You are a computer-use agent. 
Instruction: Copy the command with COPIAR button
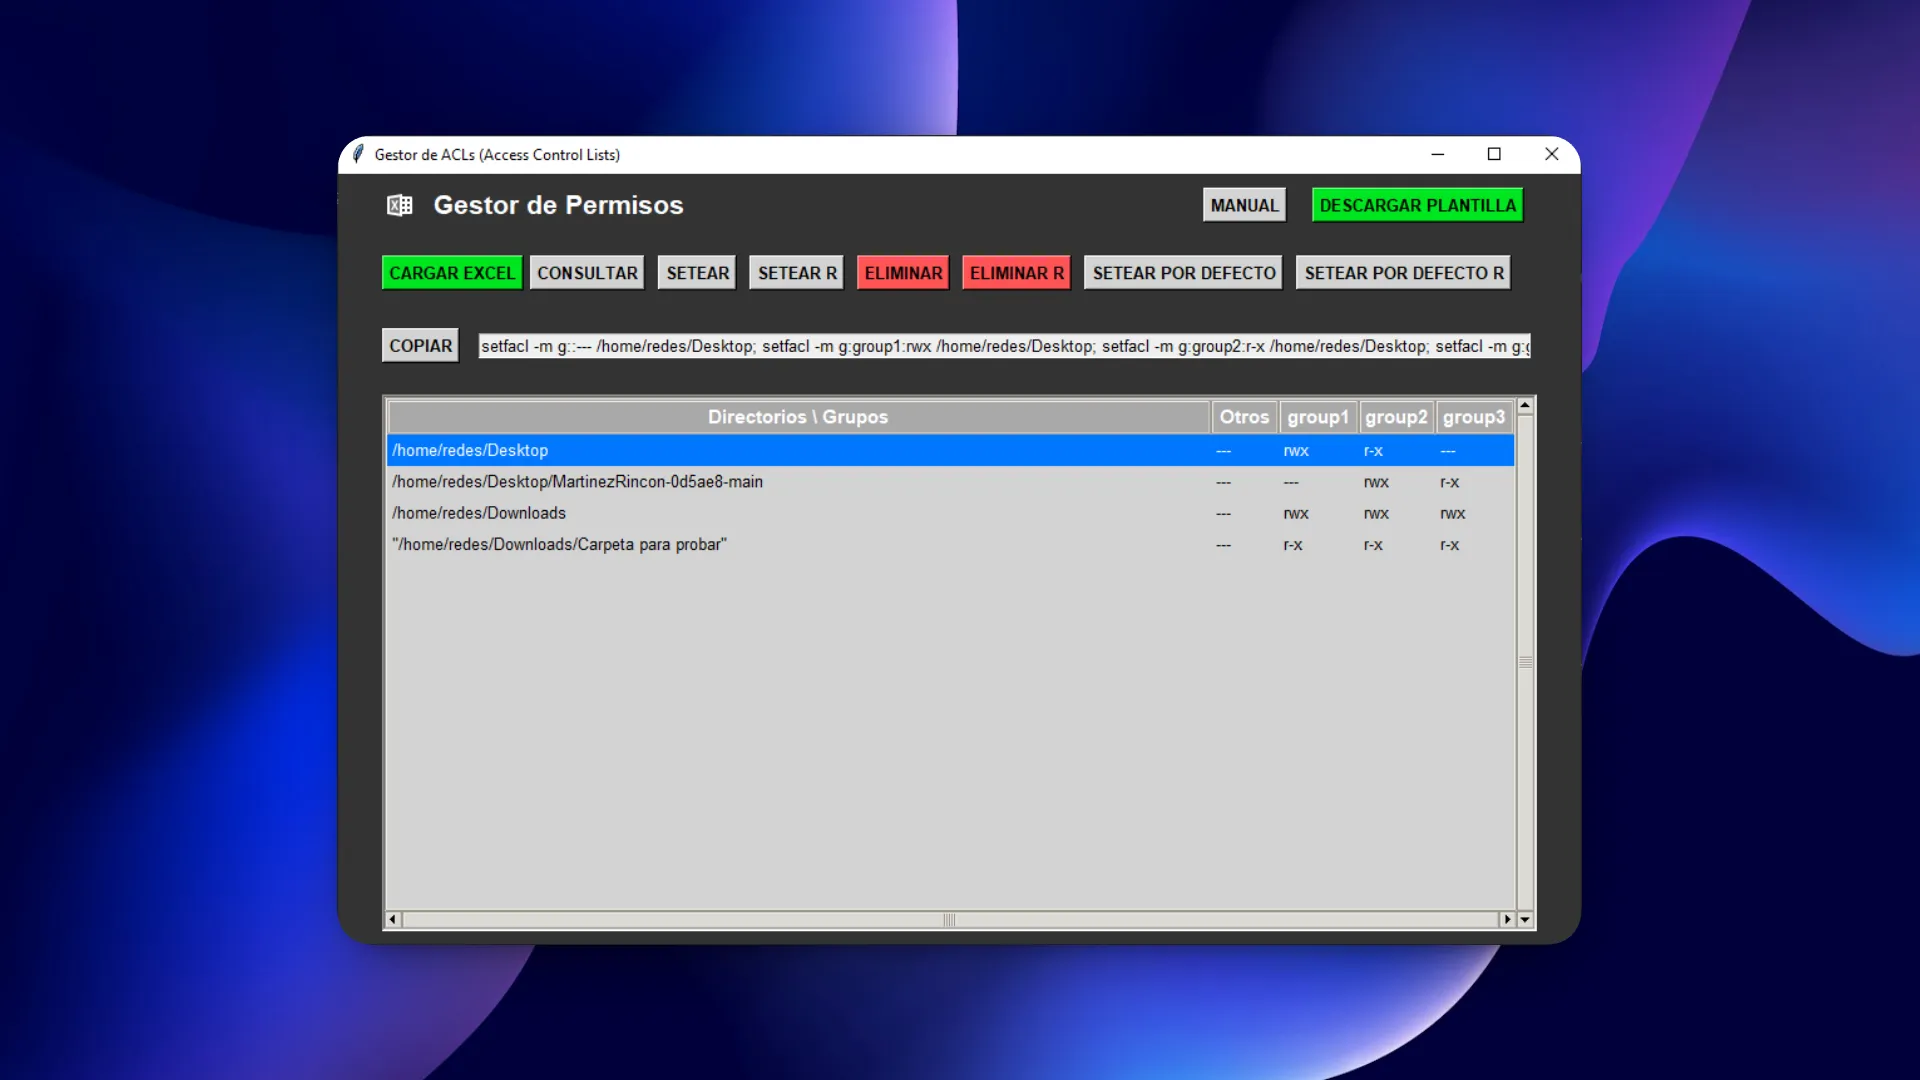420,346
